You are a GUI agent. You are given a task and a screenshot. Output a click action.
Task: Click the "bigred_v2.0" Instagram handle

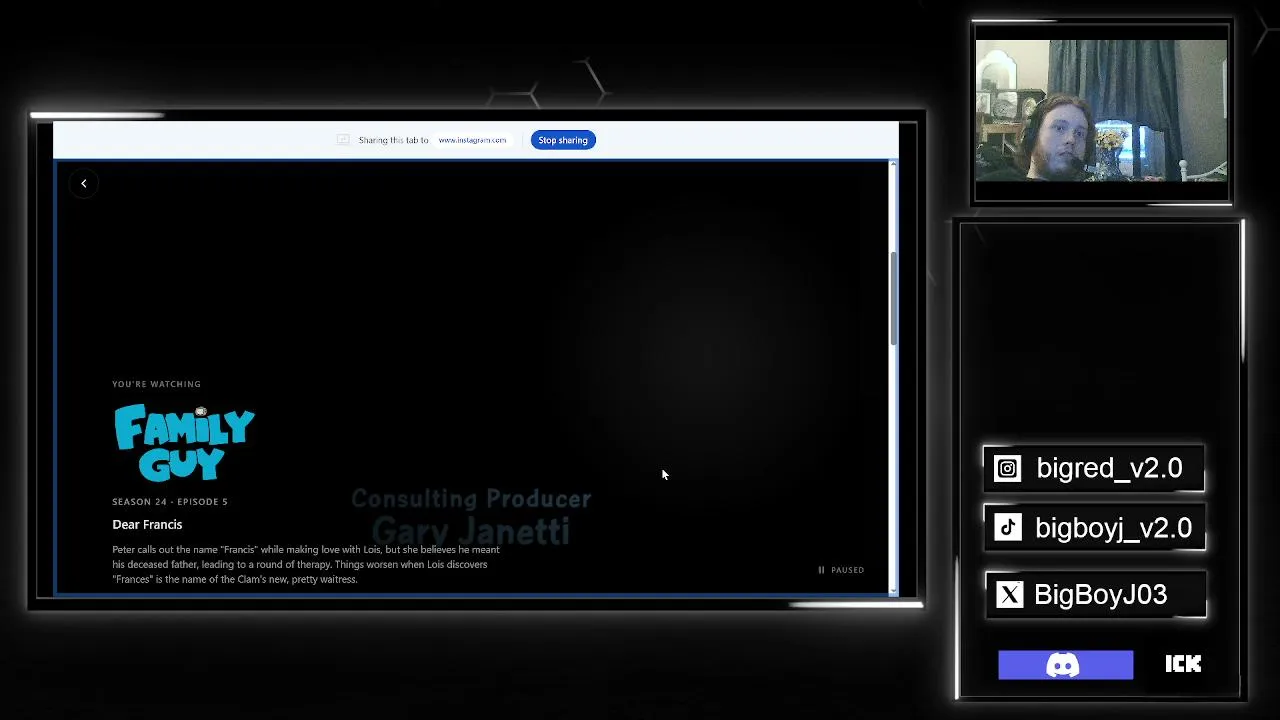pyautogui.click(x=1109, y=468)
